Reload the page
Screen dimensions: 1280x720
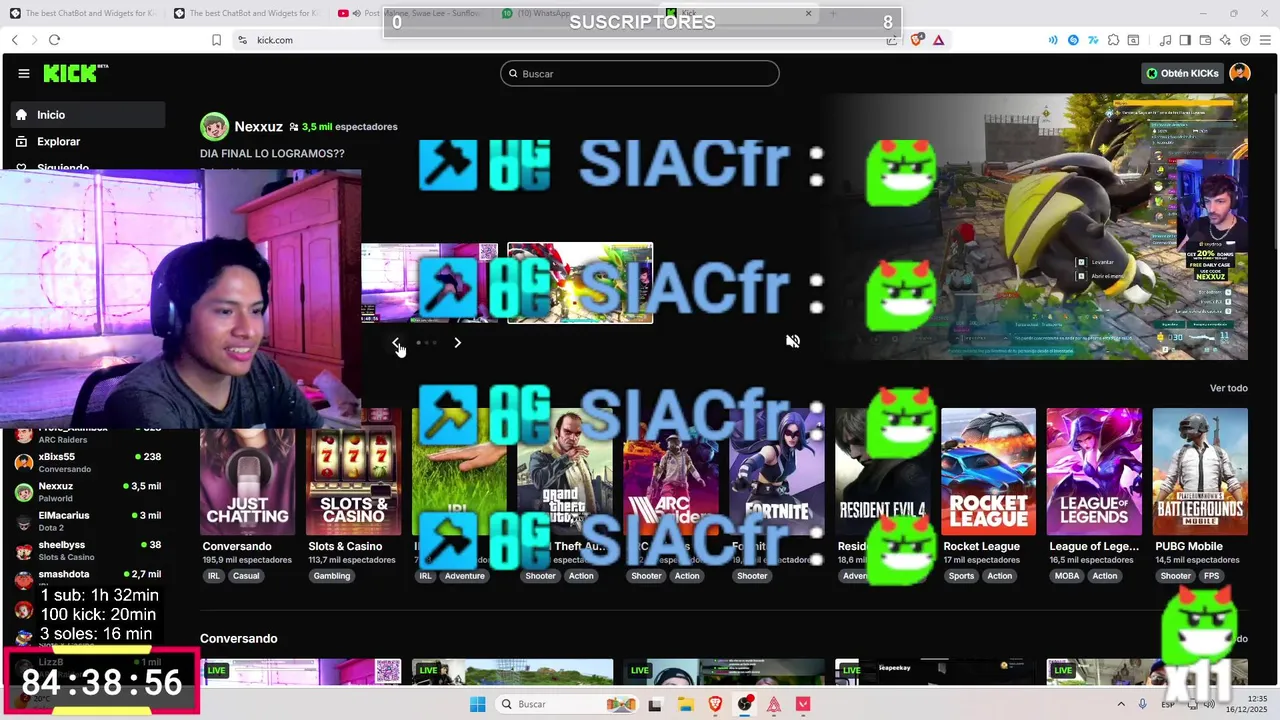[x=54, y=40]
